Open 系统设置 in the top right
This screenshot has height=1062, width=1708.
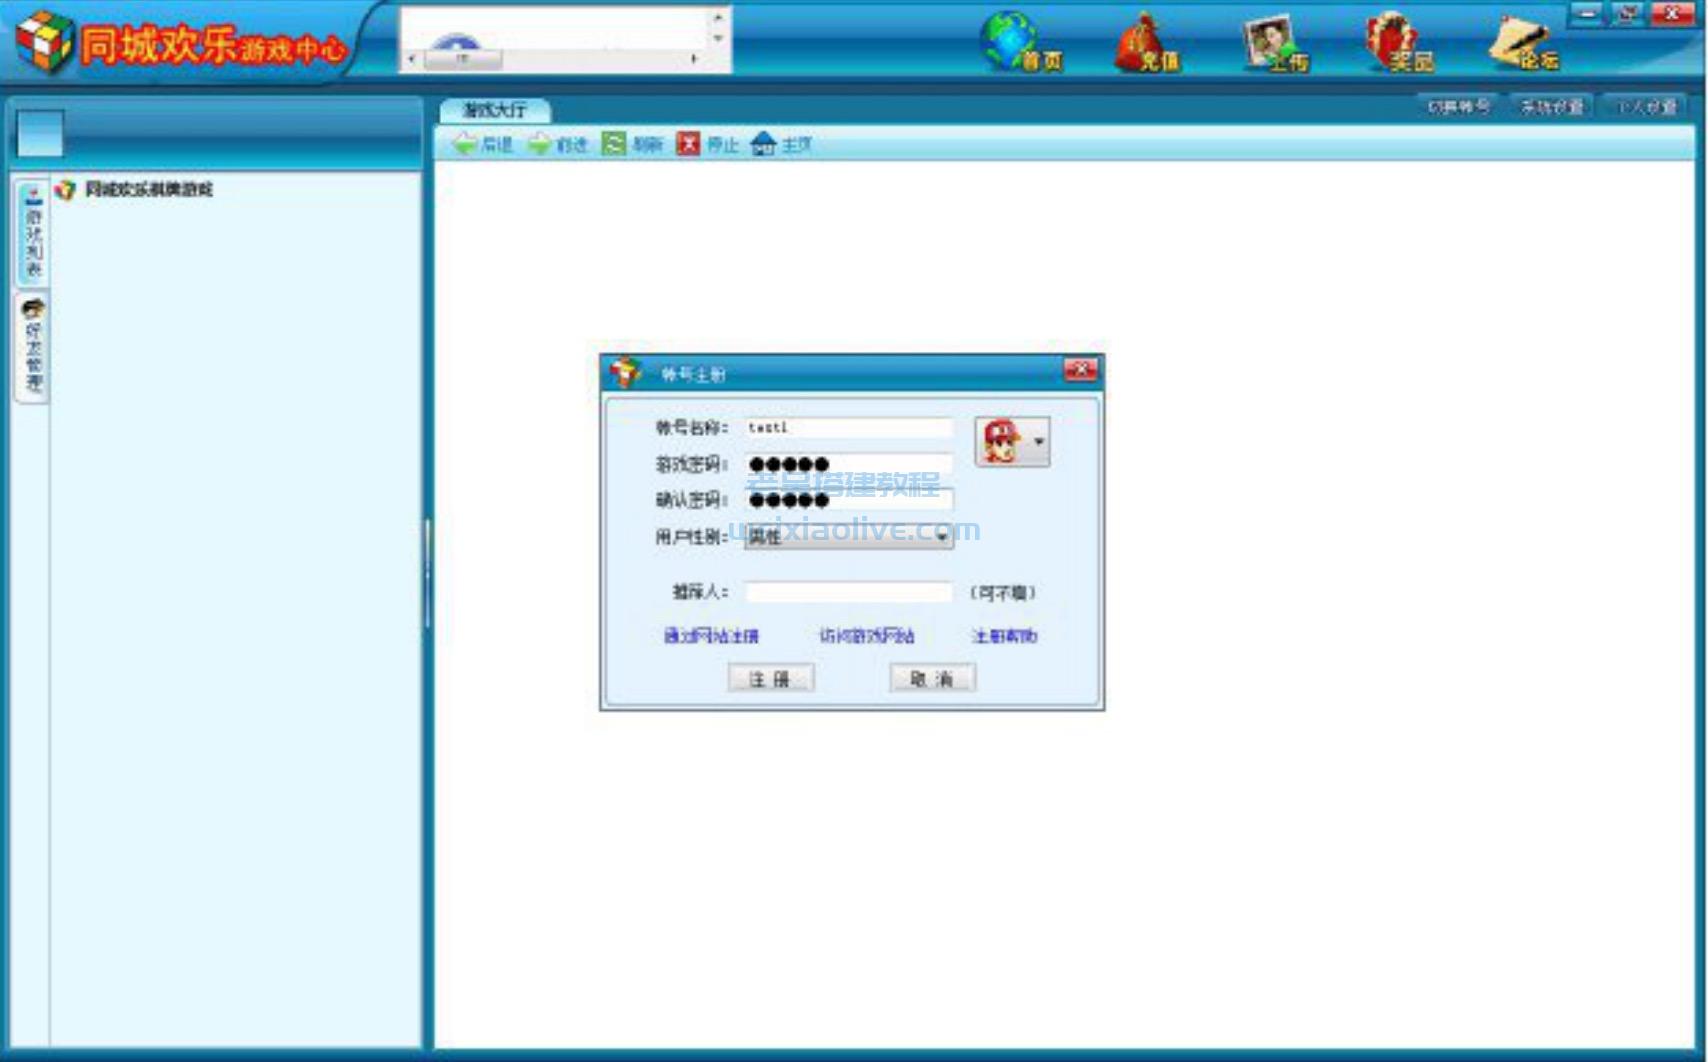click(x=1553, y=103)
